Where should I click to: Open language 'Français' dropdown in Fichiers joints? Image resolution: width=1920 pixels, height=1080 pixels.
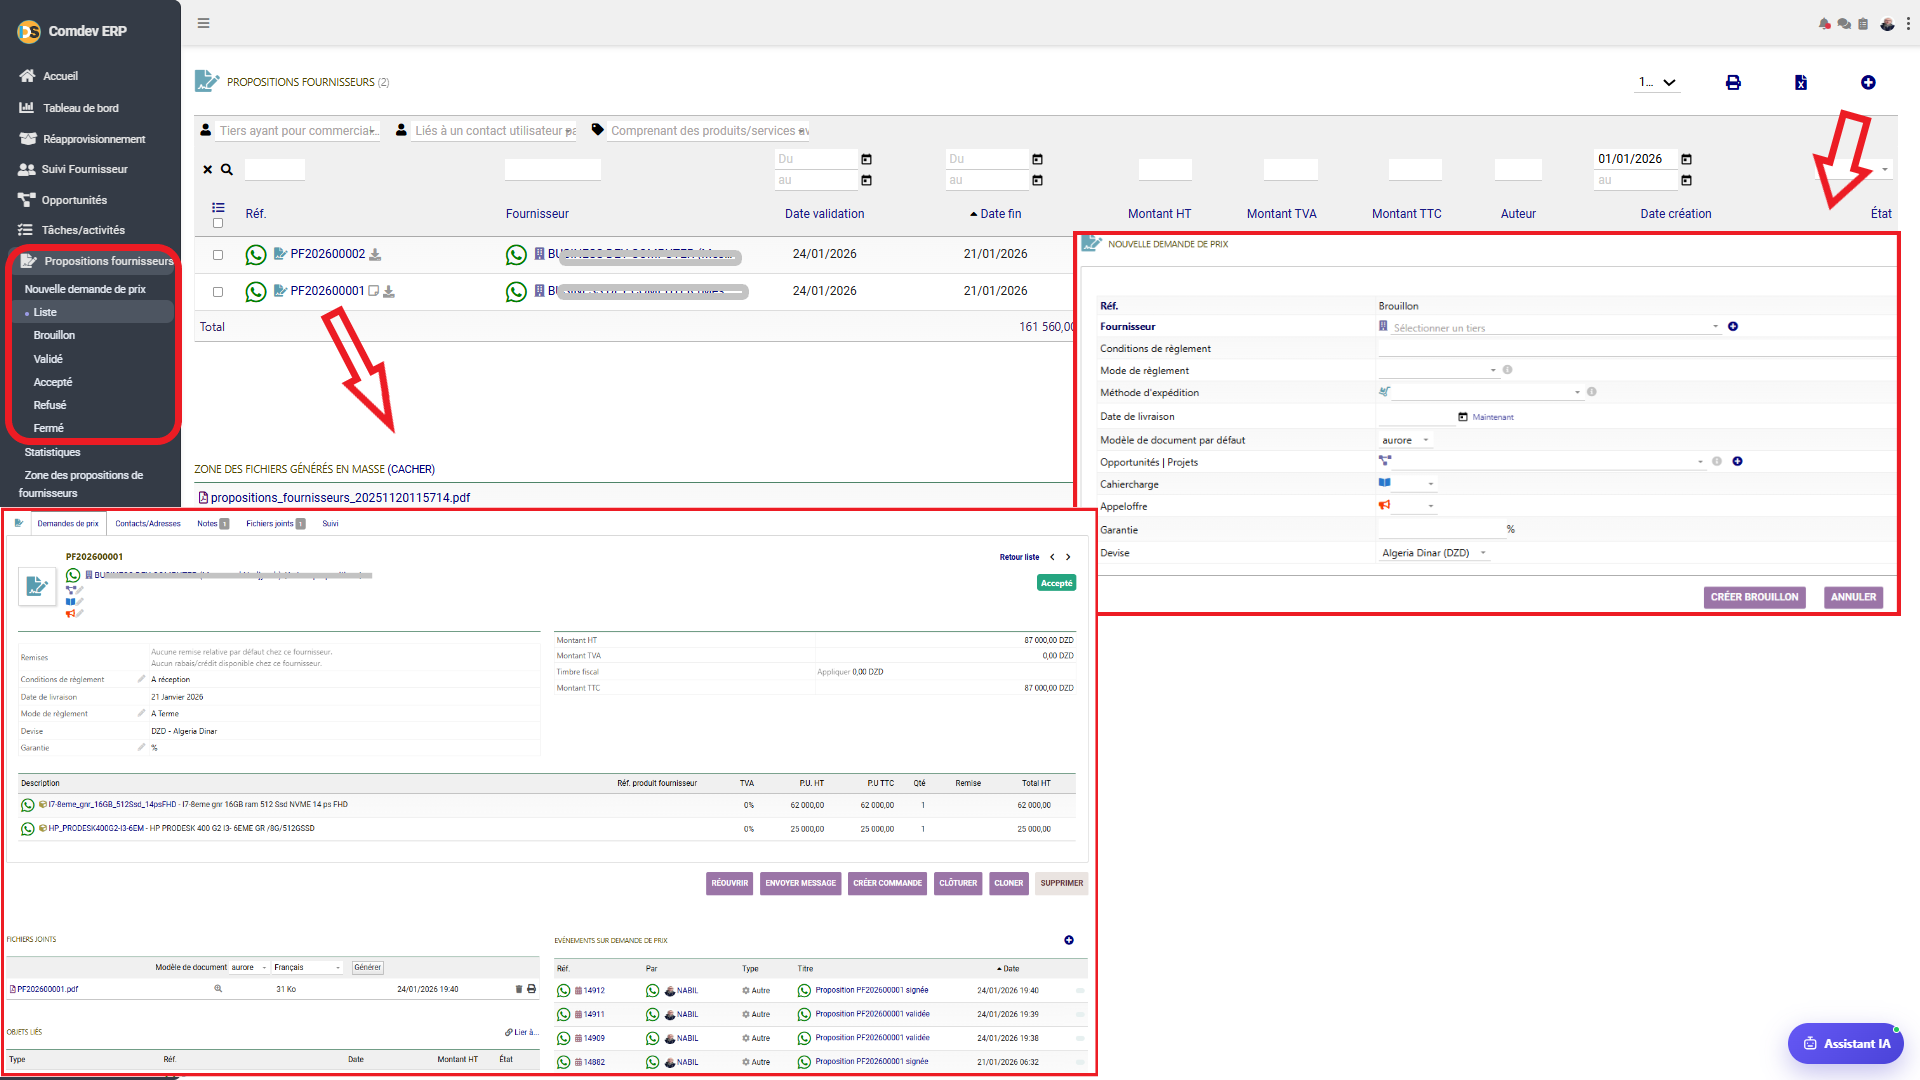pos(307,968)
